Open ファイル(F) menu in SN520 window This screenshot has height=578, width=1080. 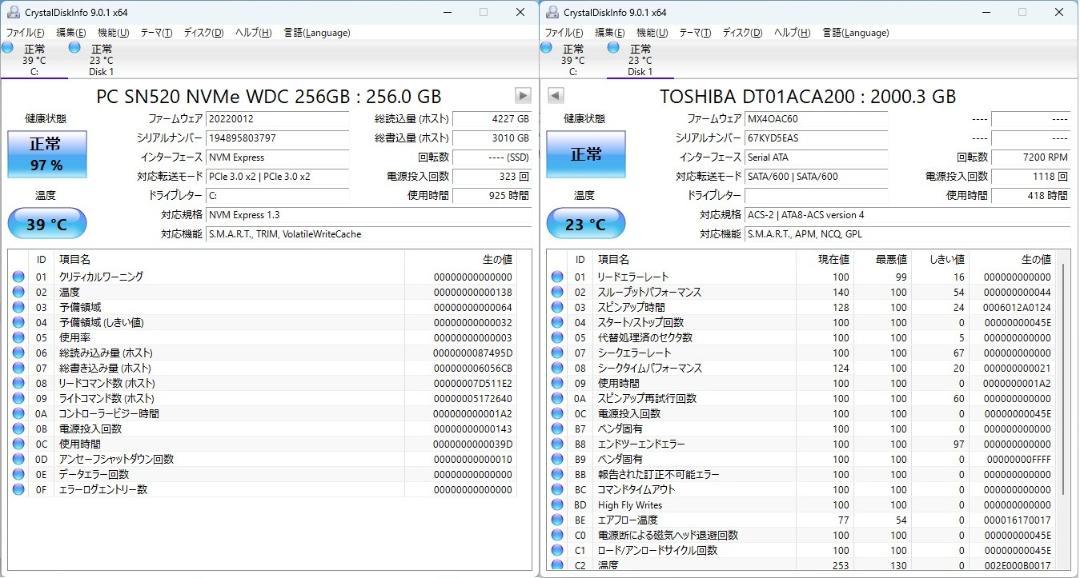[x=25, y=32]
